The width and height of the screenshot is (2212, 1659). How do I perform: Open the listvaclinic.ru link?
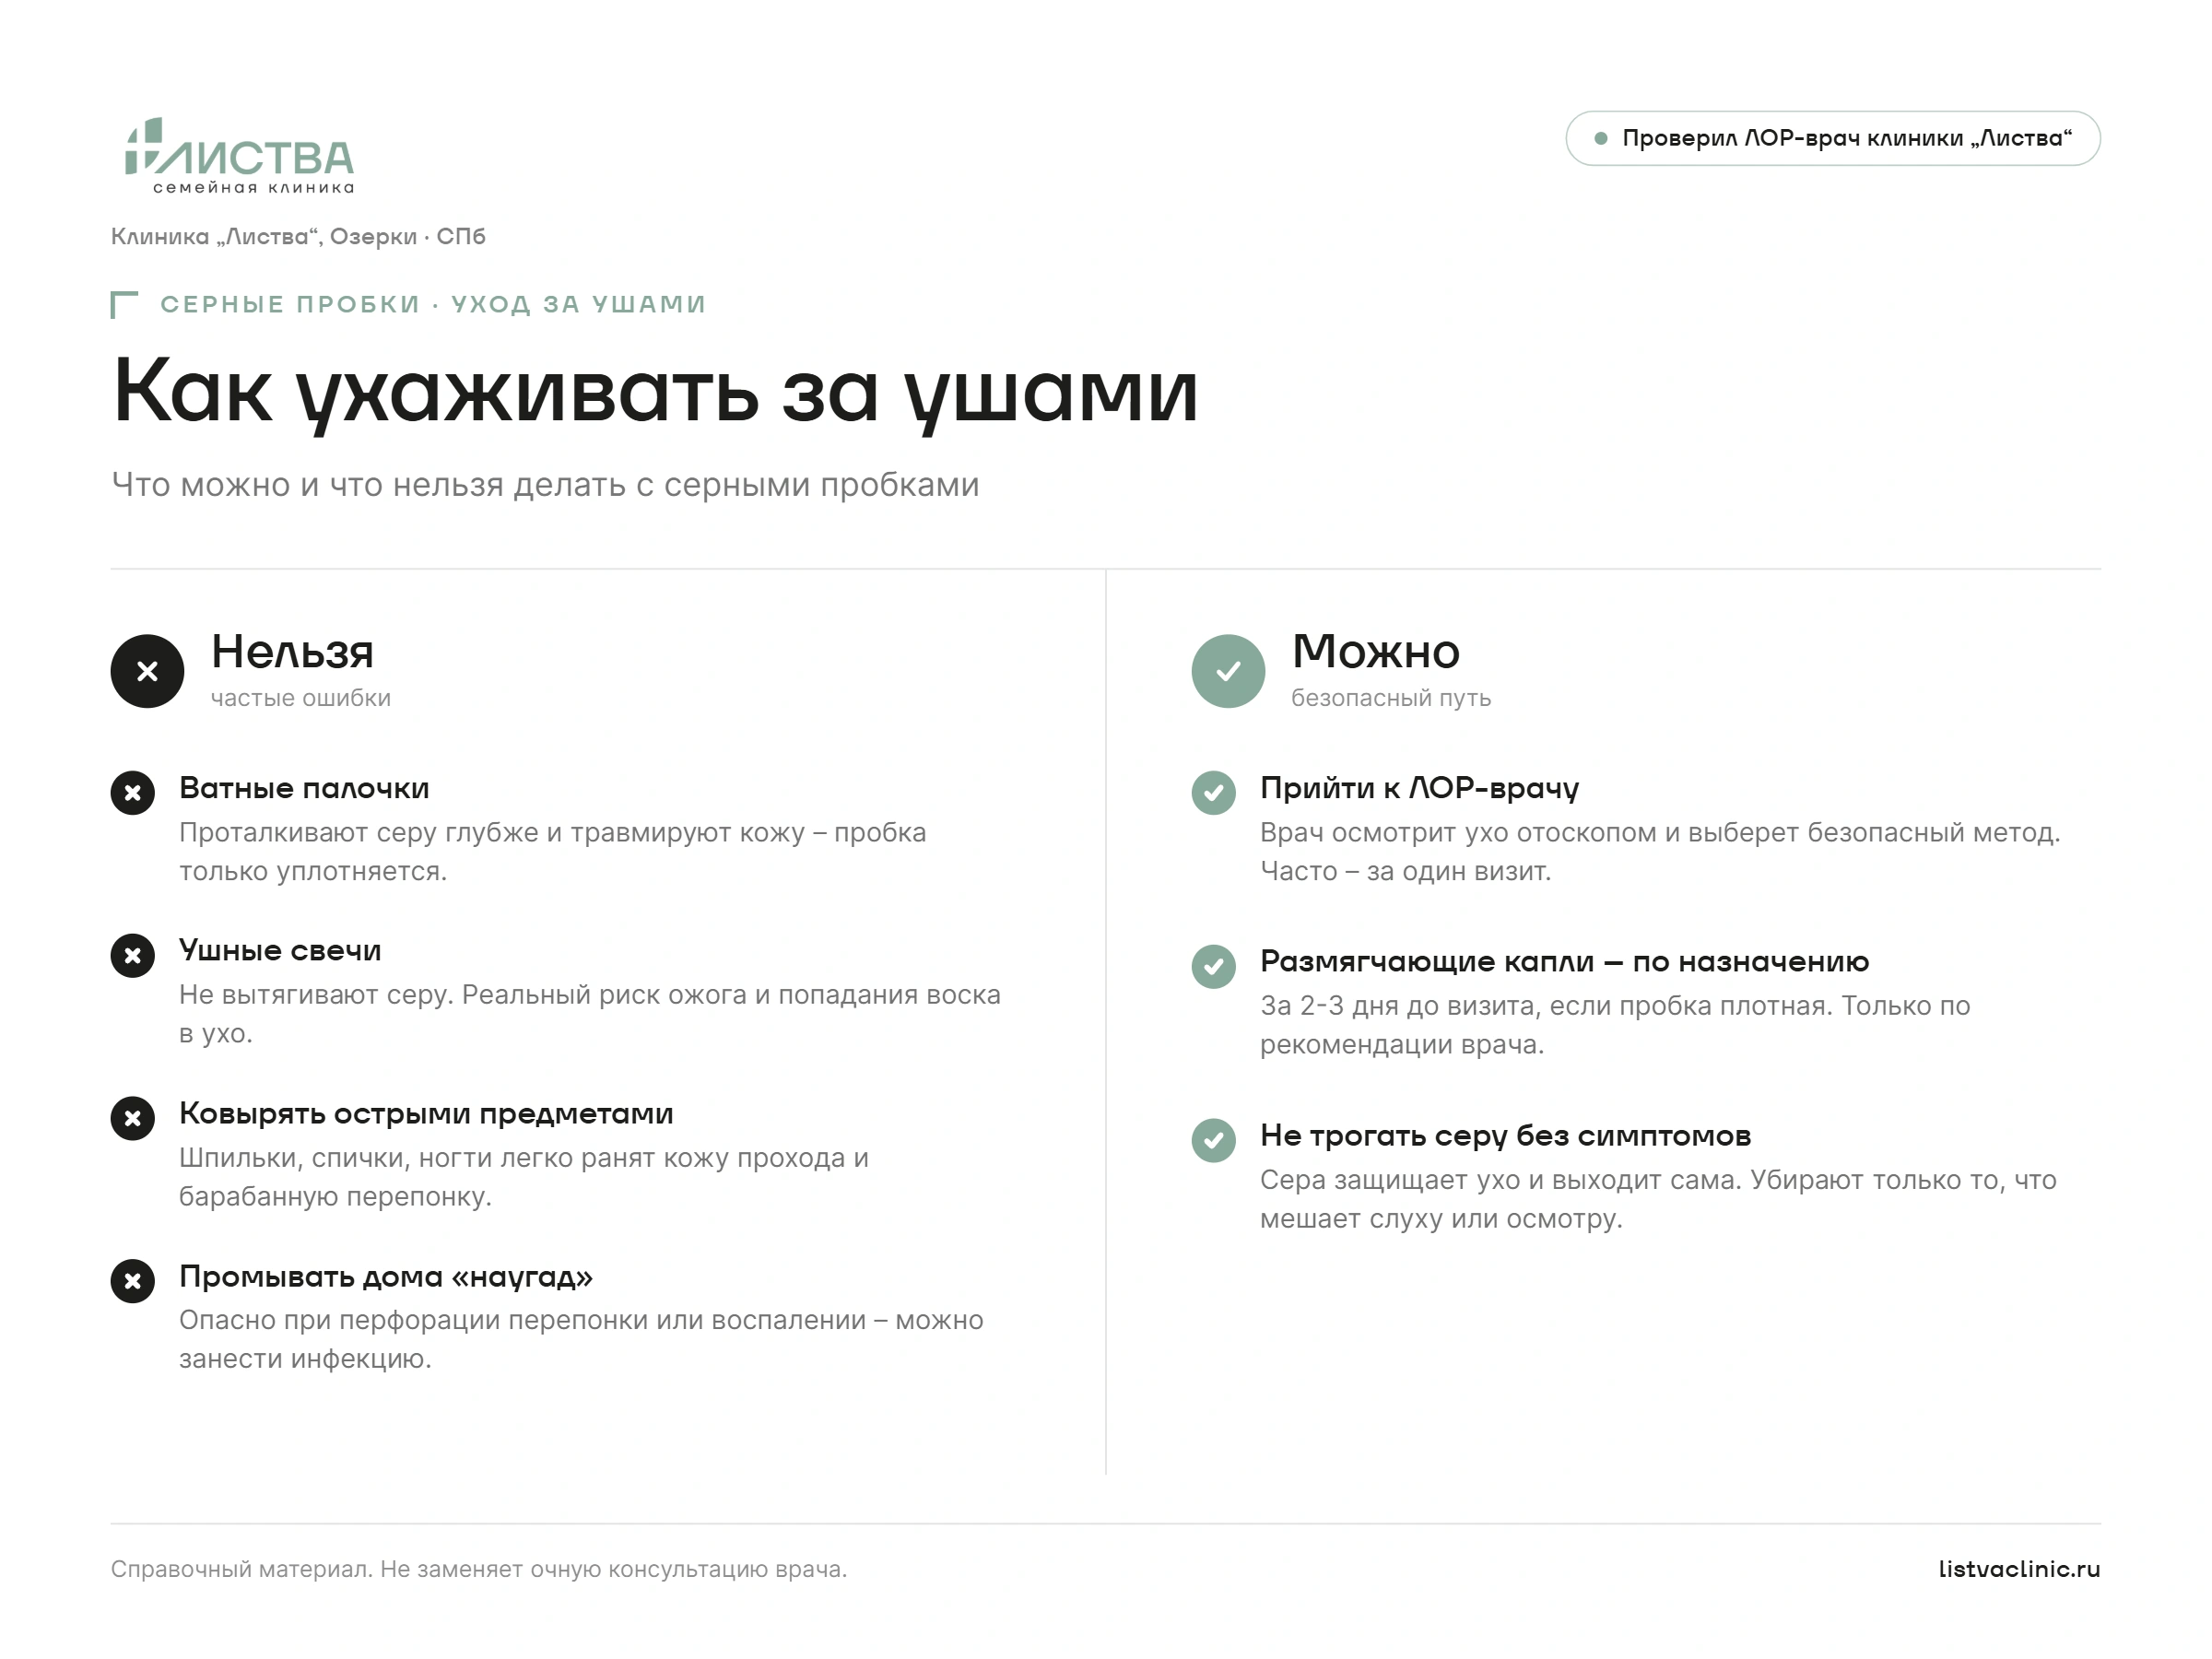tap(2019, 1569)
